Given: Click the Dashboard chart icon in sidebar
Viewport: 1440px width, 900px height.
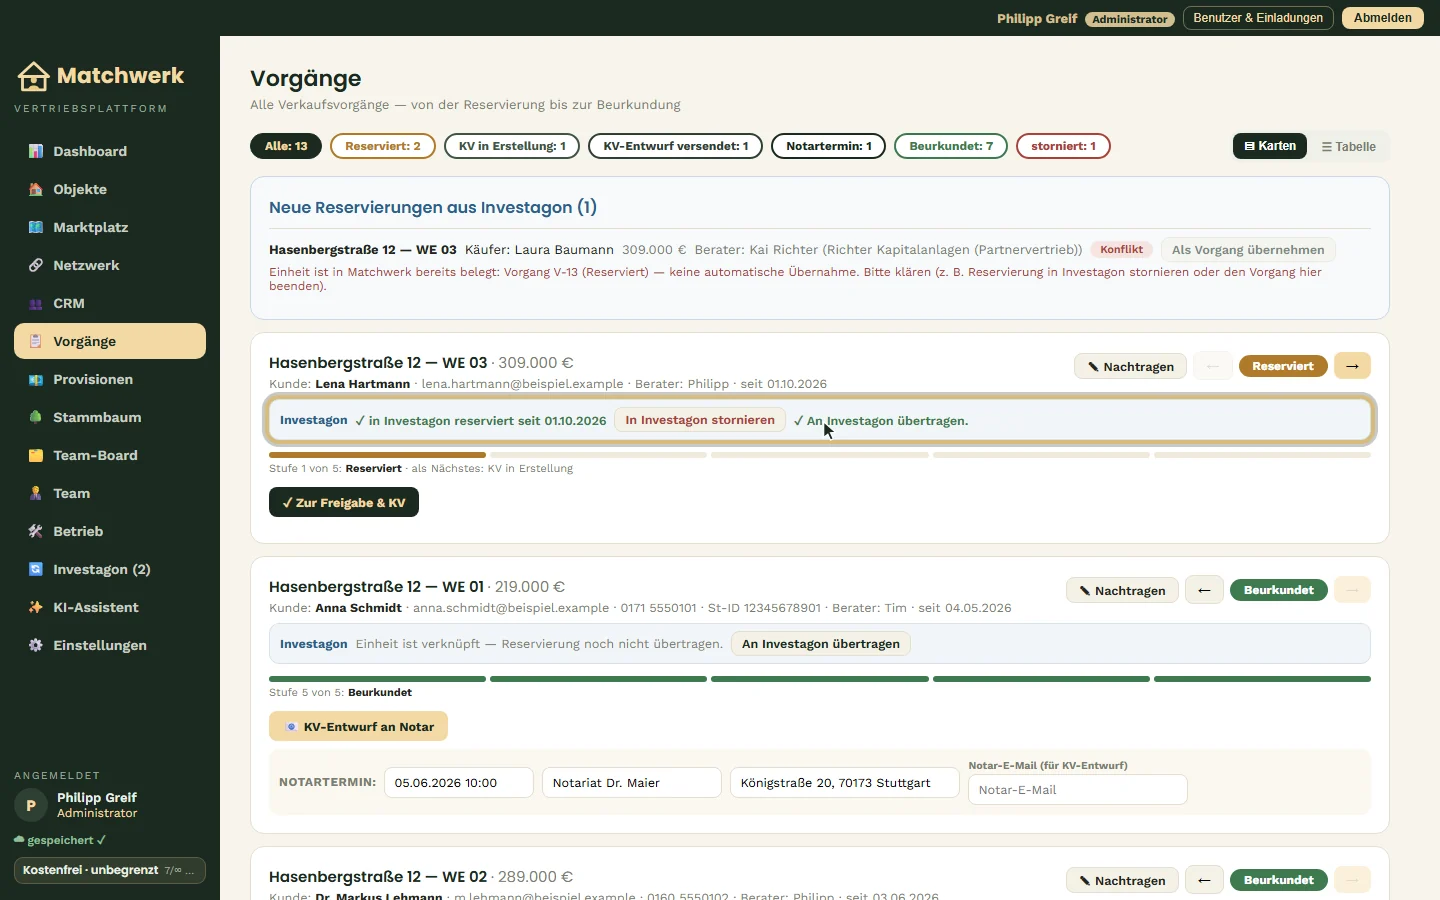Looking at the screenshot, I should click(36, 151).
